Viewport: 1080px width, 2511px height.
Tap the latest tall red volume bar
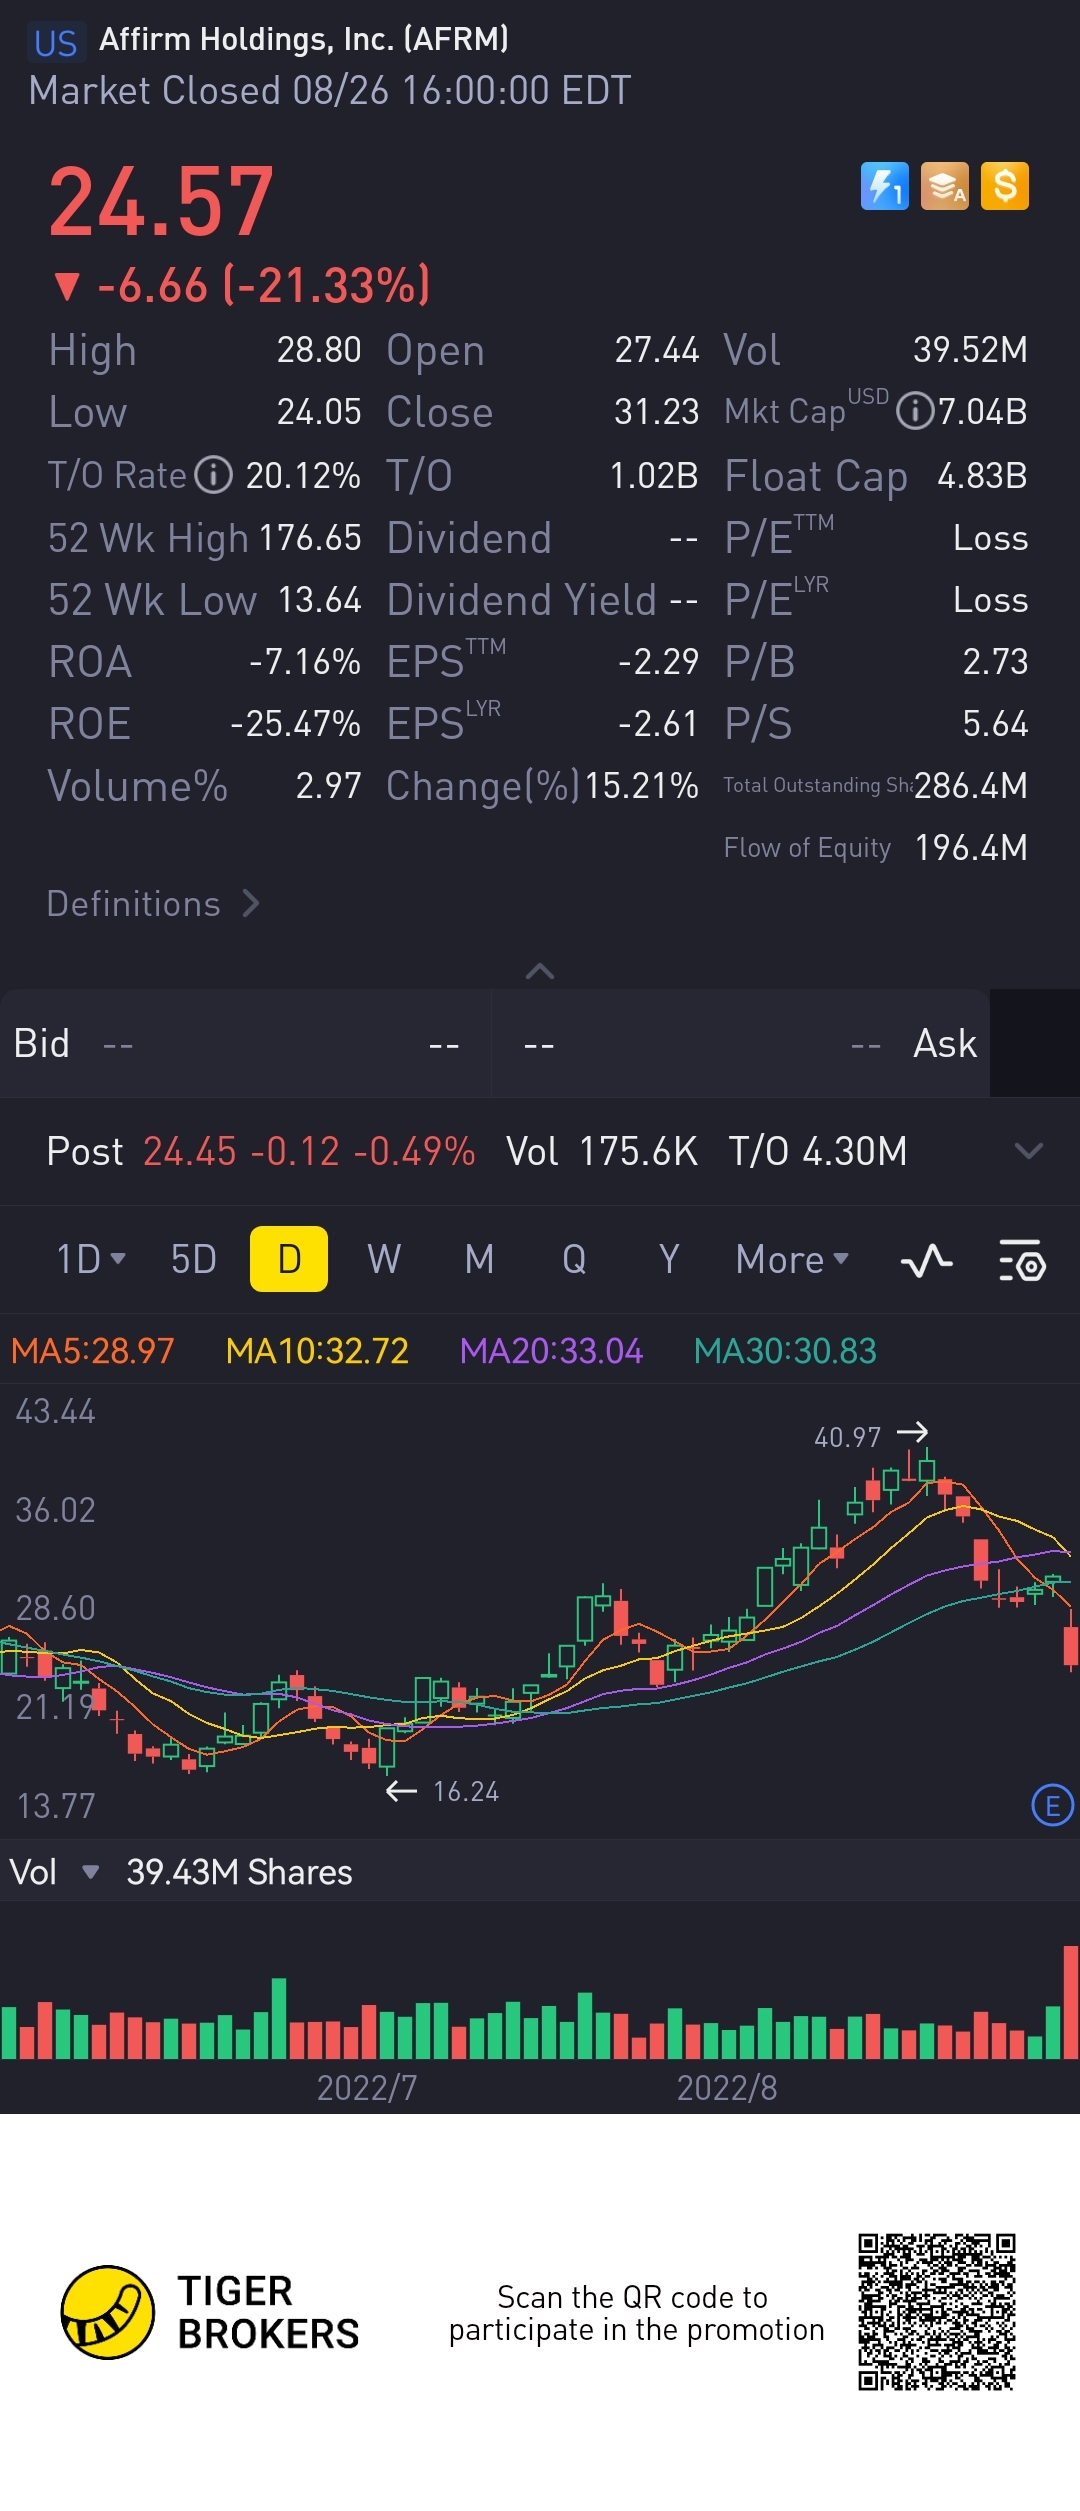tap(1071, 2002)
